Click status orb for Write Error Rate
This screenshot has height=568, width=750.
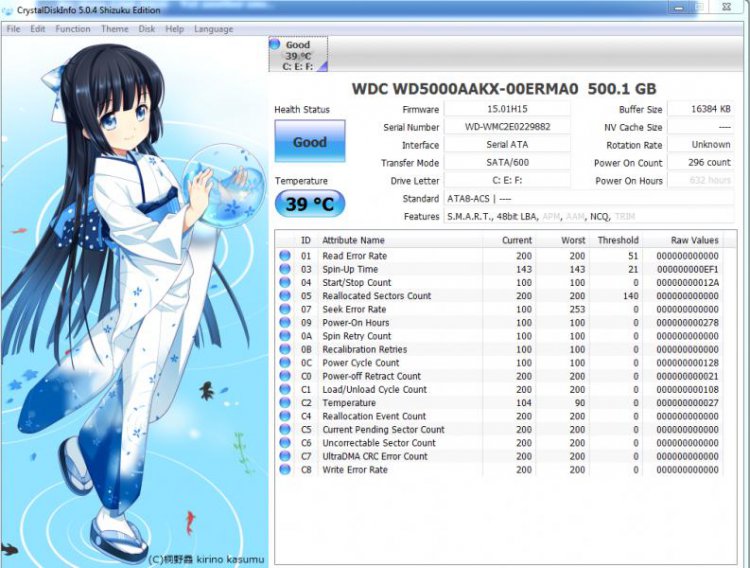[x=285, y=470]
